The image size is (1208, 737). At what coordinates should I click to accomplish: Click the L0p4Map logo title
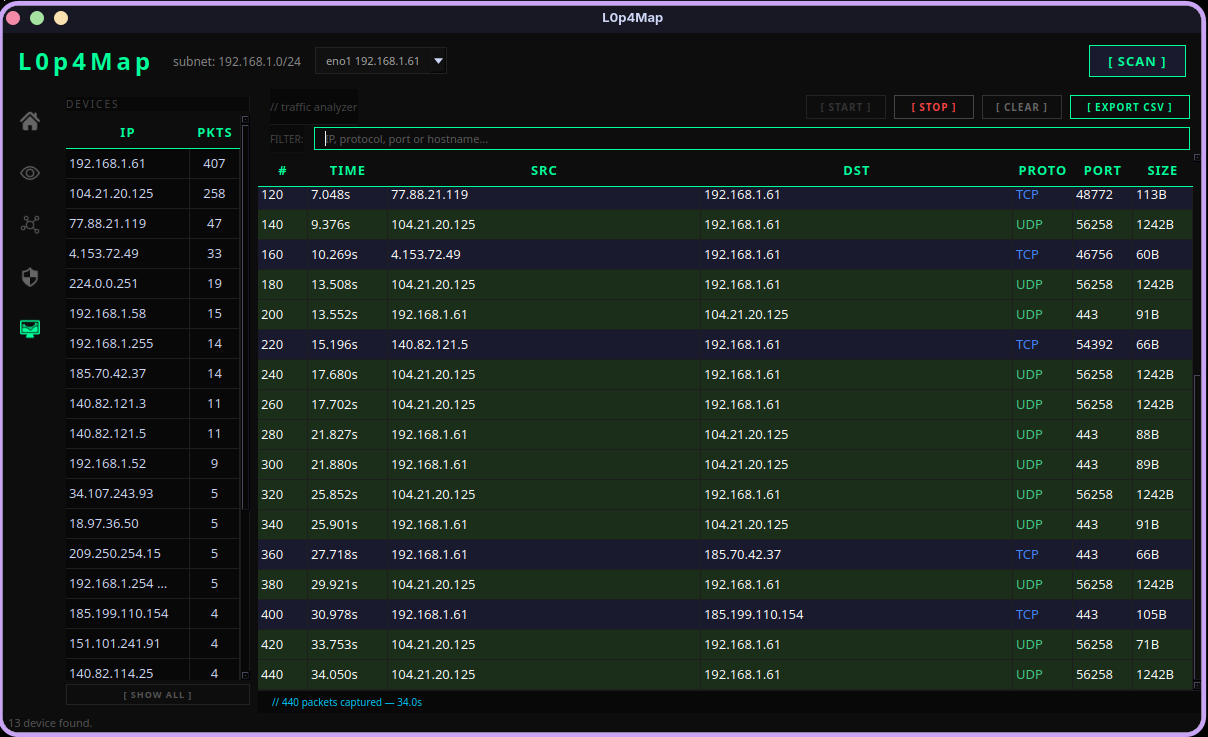pos(85,62)
